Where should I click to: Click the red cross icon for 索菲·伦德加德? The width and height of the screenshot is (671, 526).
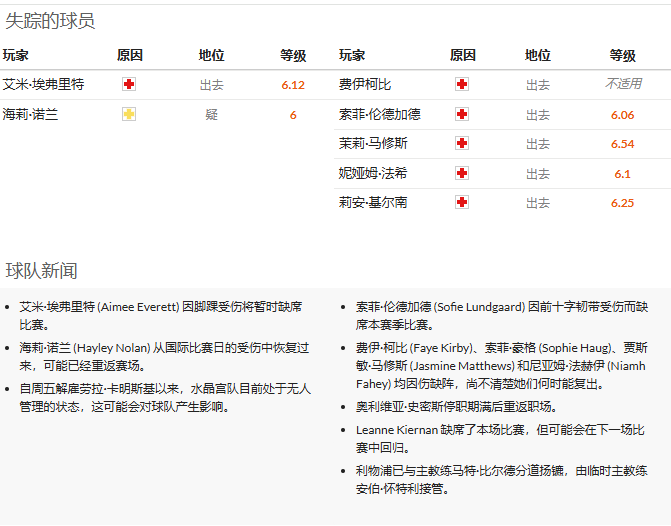pos(461,115)
